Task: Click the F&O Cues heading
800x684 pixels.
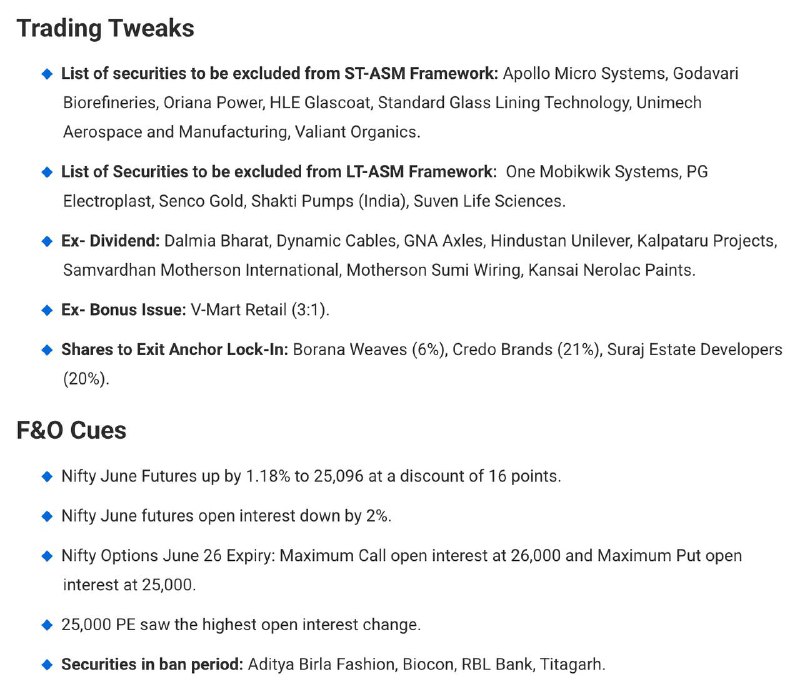Action: coord(71,430)
